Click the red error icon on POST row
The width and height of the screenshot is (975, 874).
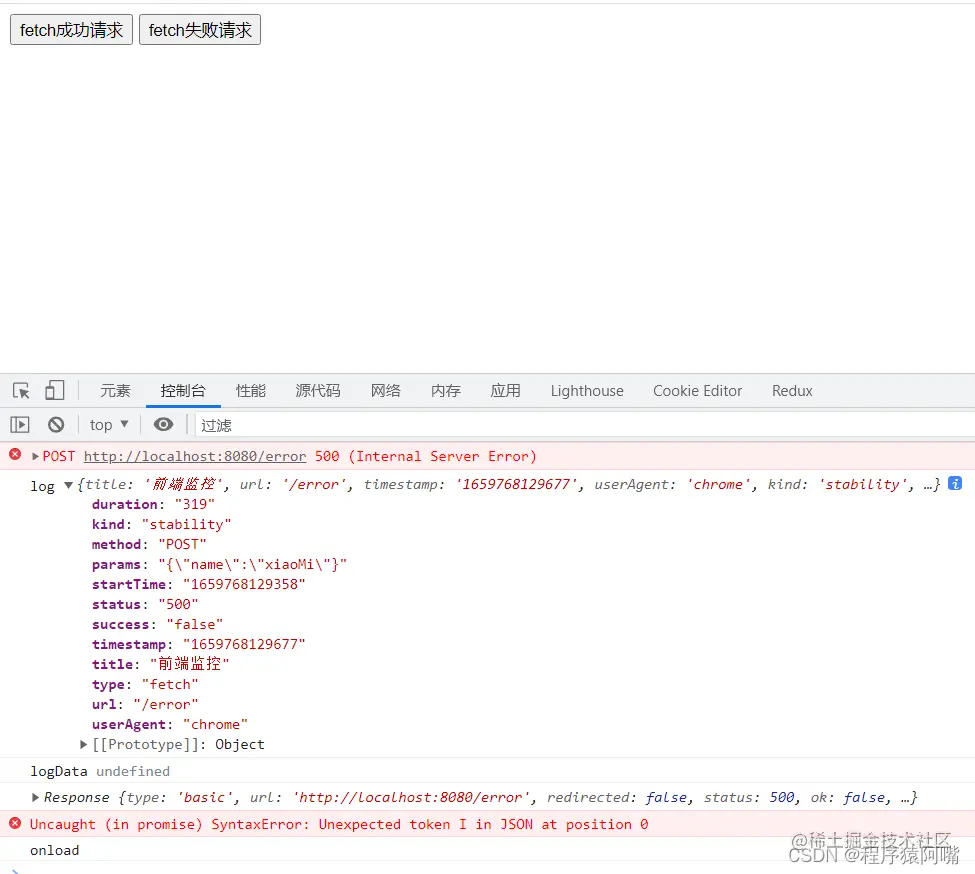(x=16, y=454)
